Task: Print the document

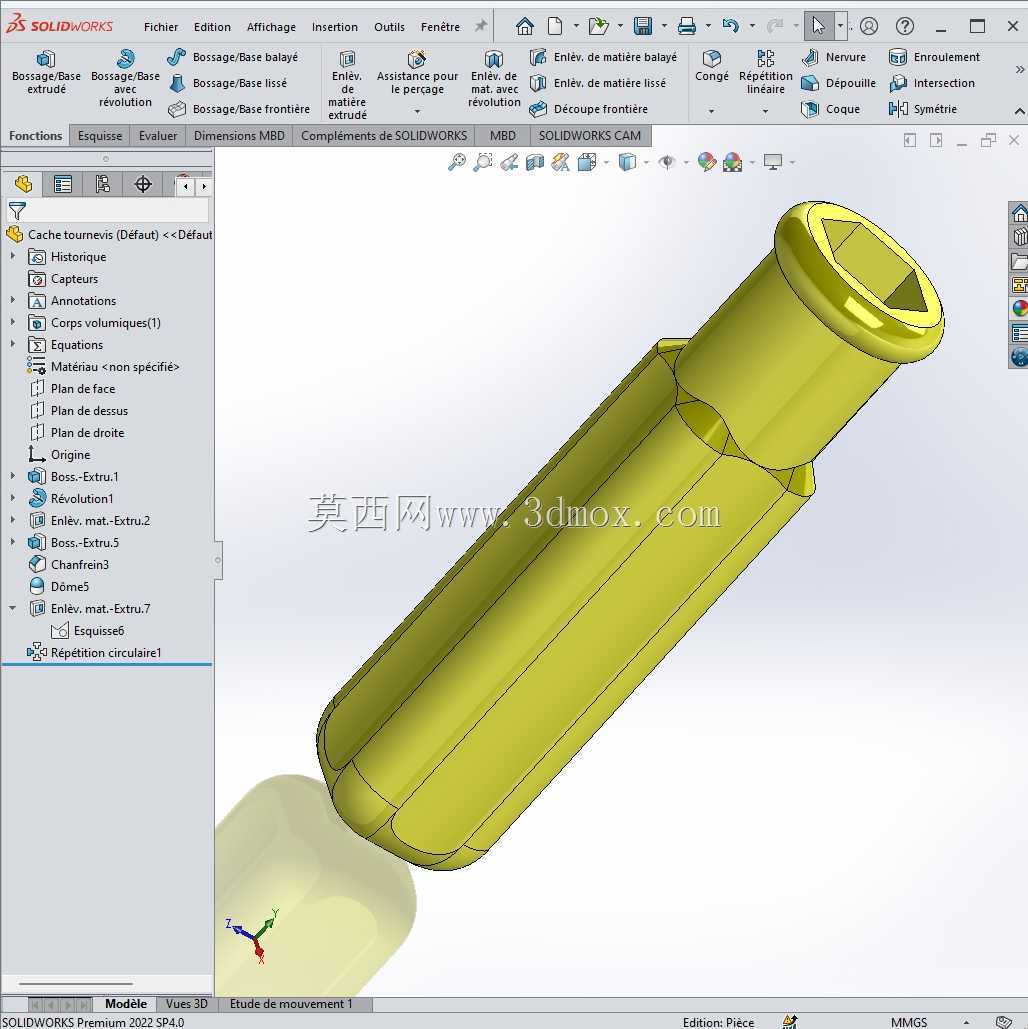Action: point(687,26)
